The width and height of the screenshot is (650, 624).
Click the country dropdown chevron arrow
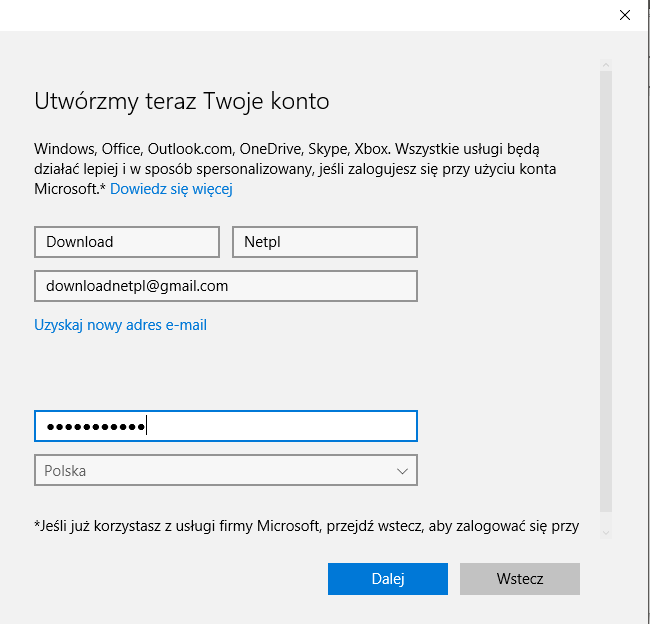coord(402,470)
